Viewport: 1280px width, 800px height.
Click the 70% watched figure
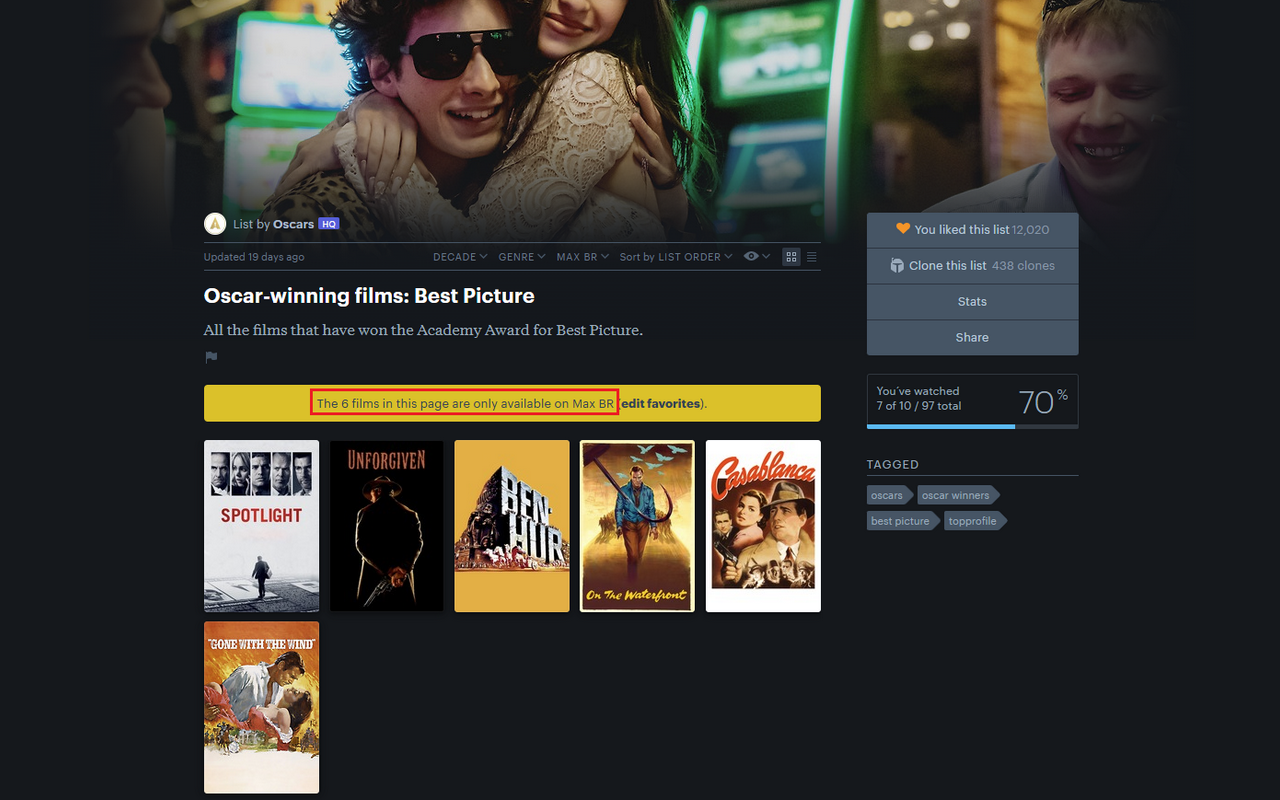click(1043, 401)
